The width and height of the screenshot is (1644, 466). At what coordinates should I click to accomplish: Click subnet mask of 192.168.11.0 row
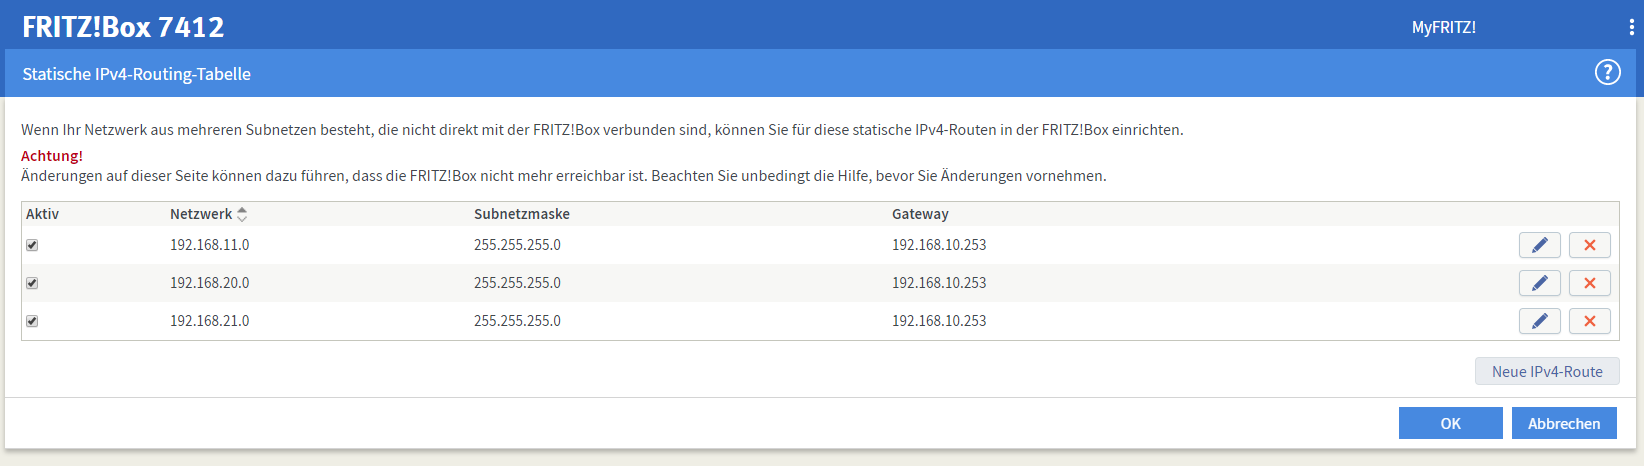[x=517, y=245]
